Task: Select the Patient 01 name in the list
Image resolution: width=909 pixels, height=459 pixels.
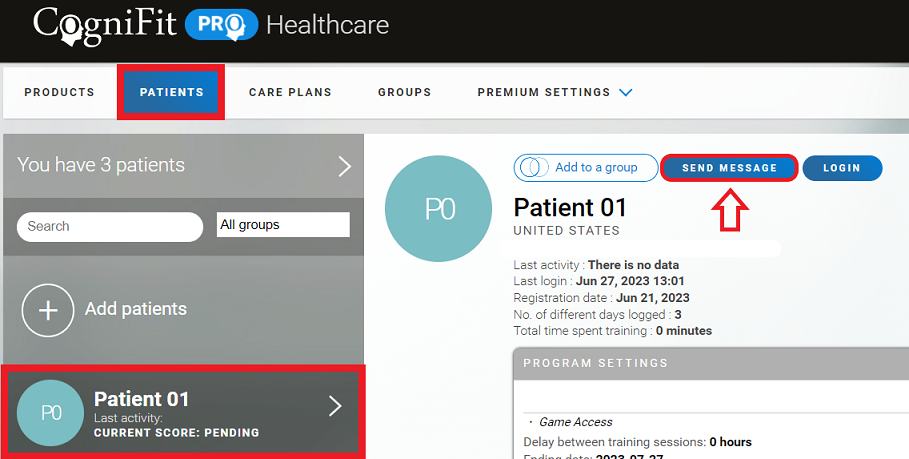Action: pos(142,399)
